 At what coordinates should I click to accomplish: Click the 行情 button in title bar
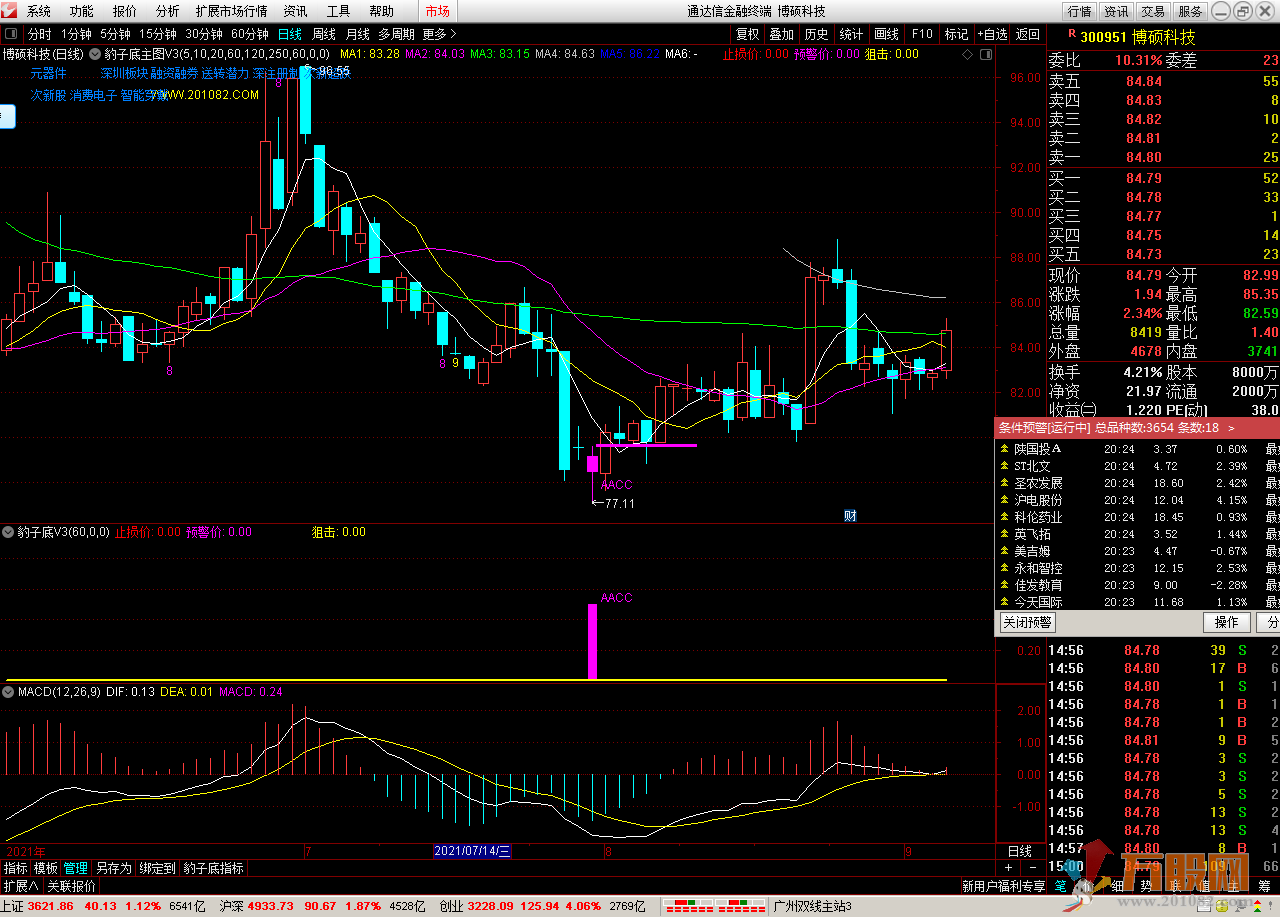tap(1079, 12)
